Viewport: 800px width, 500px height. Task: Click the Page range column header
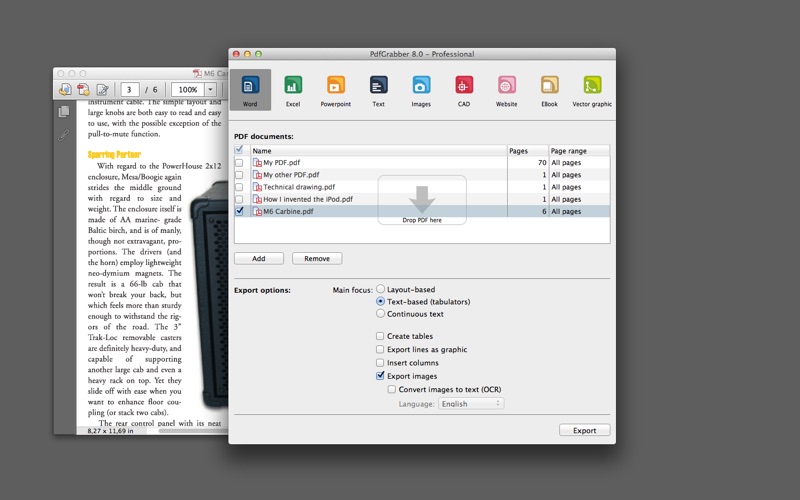(x=579, y=151)
